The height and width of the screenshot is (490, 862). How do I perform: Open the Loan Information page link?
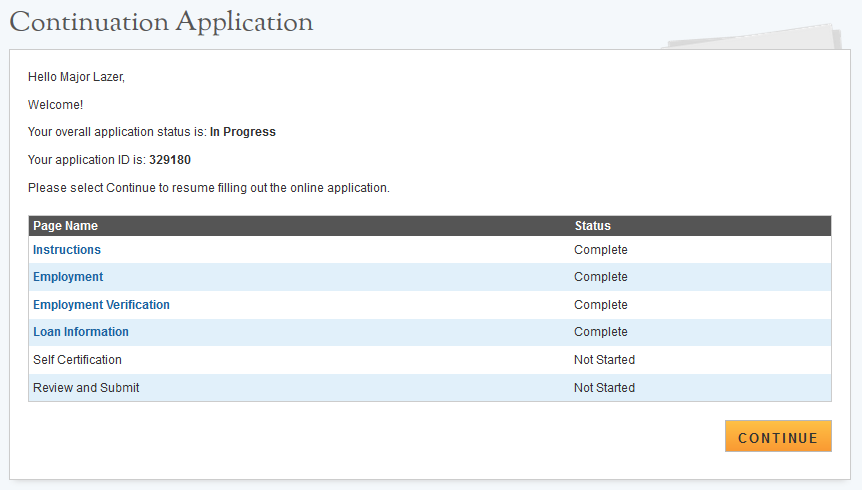tap(81, 332)
